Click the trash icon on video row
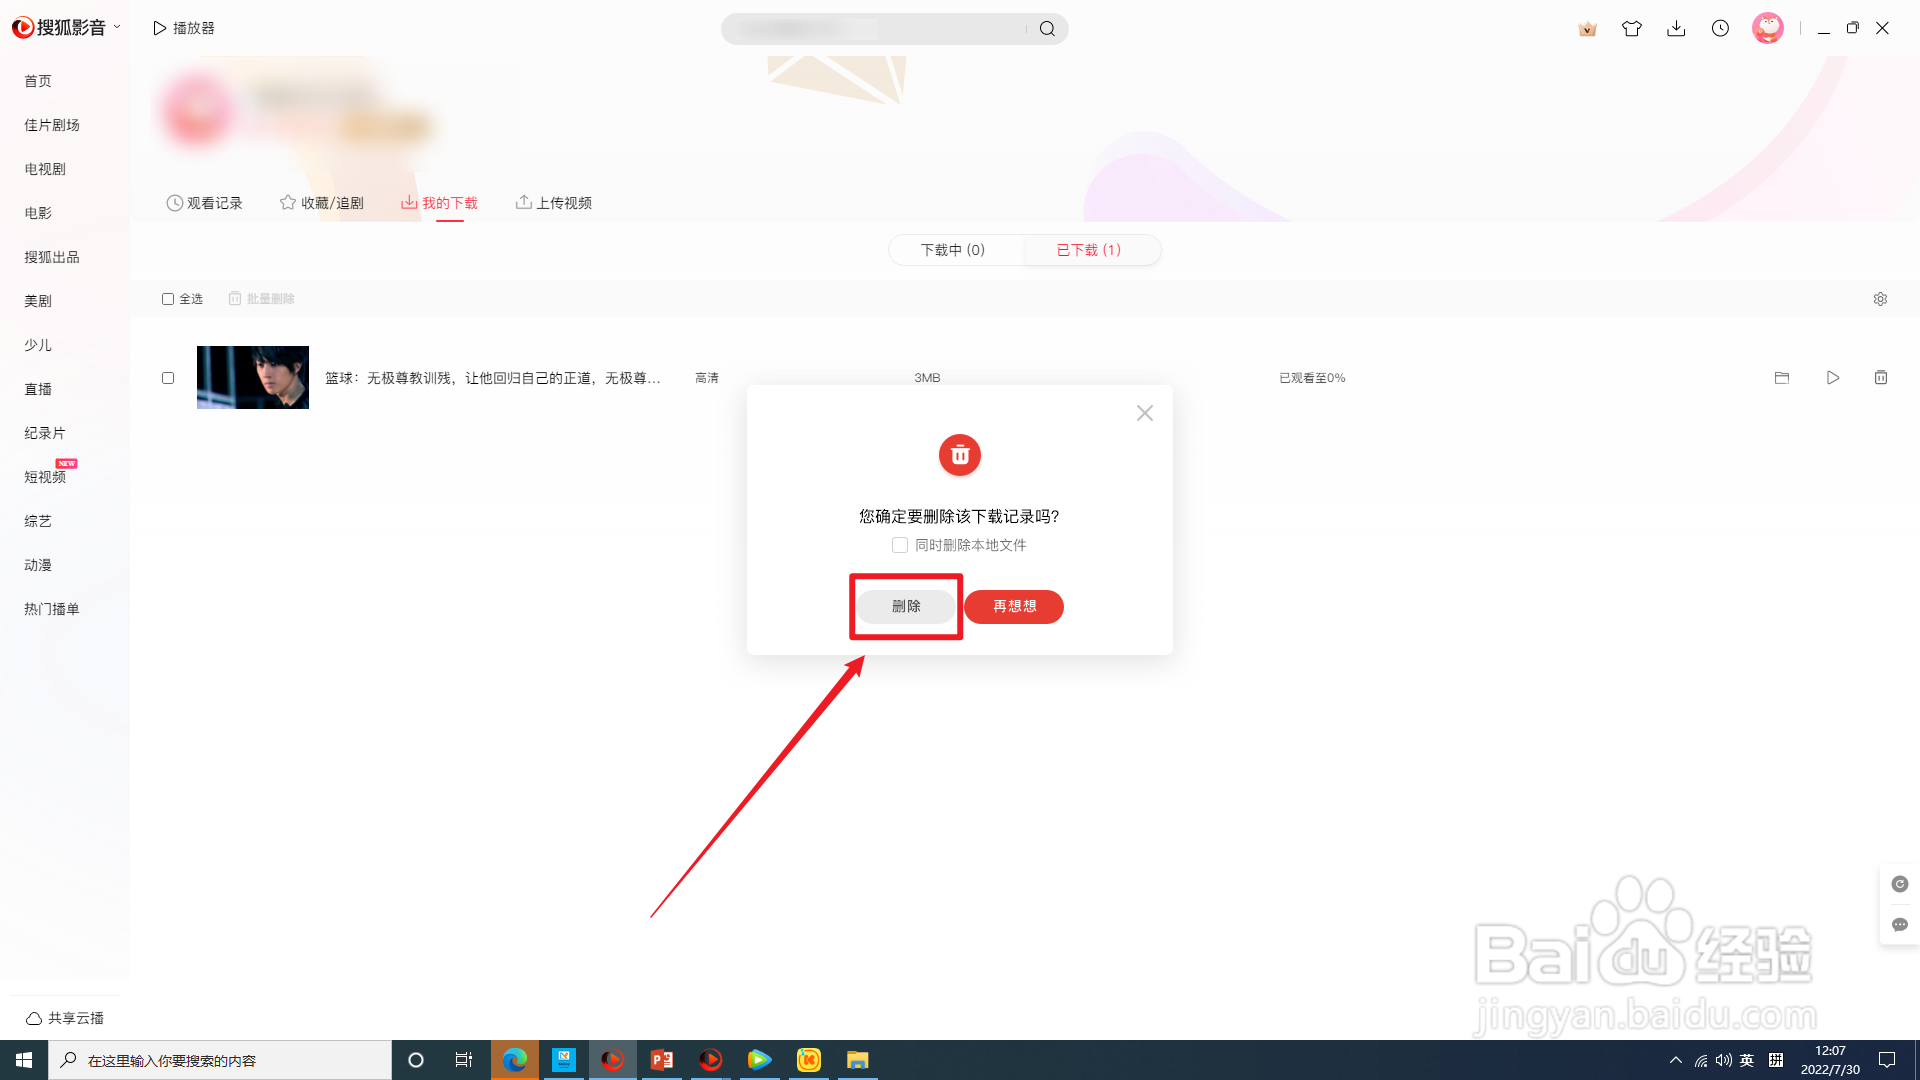The width and height of the screenshot is (1920, 1080). point(1881,378)
